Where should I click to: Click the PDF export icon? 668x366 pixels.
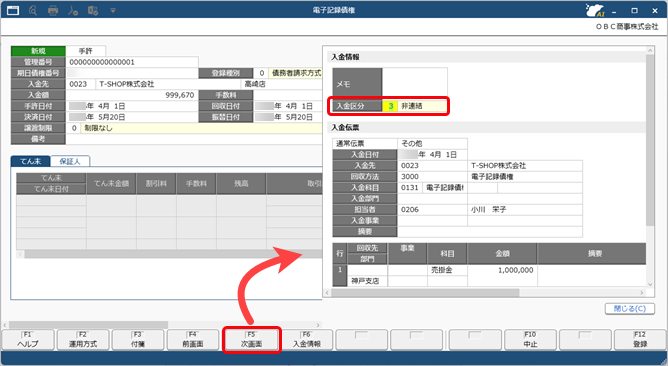[x=73, y=10]
